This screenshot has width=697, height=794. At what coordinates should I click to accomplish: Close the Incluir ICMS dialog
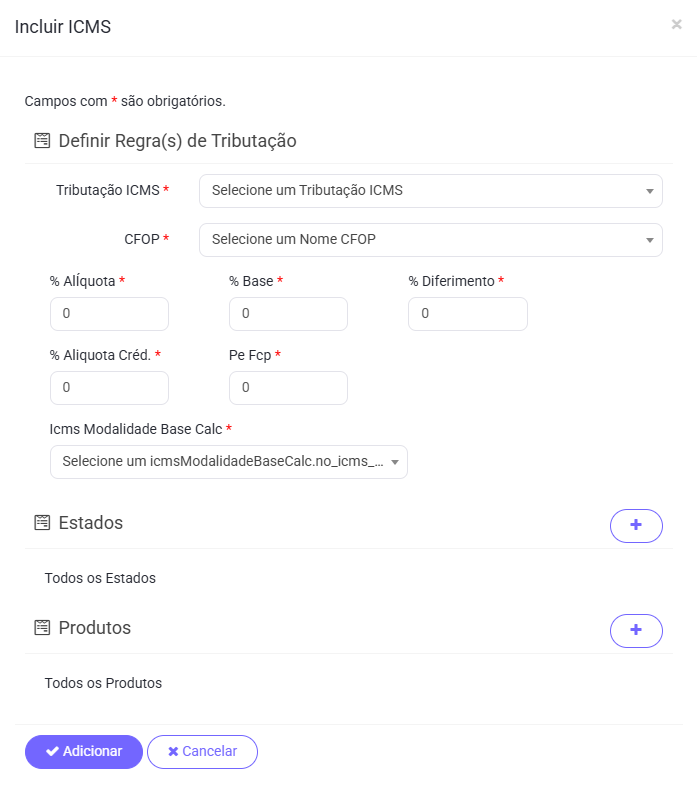[676, 25]
